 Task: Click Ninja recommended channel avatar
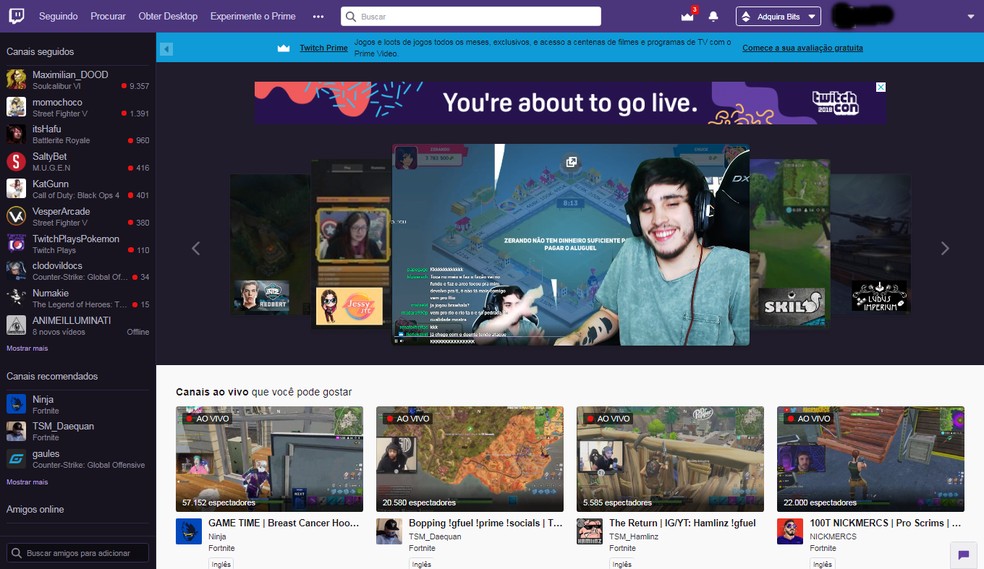click(x=16, y=404)
